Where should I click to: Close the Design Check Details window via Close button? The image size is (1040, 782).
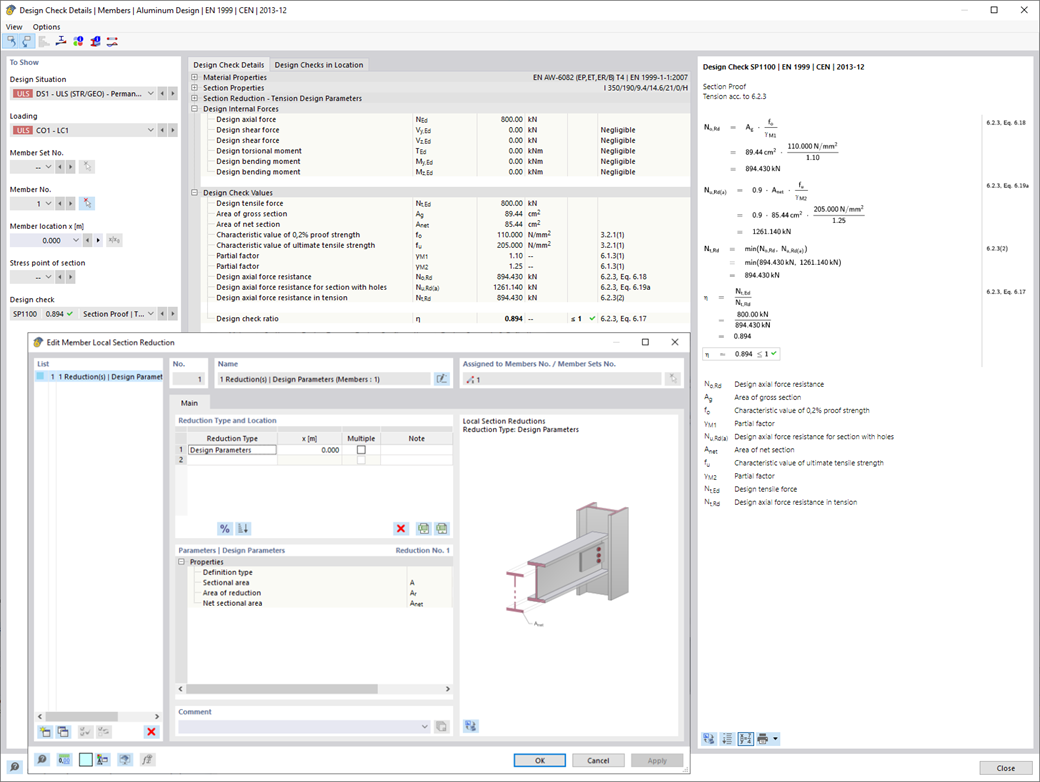[x=1004, y=768]
